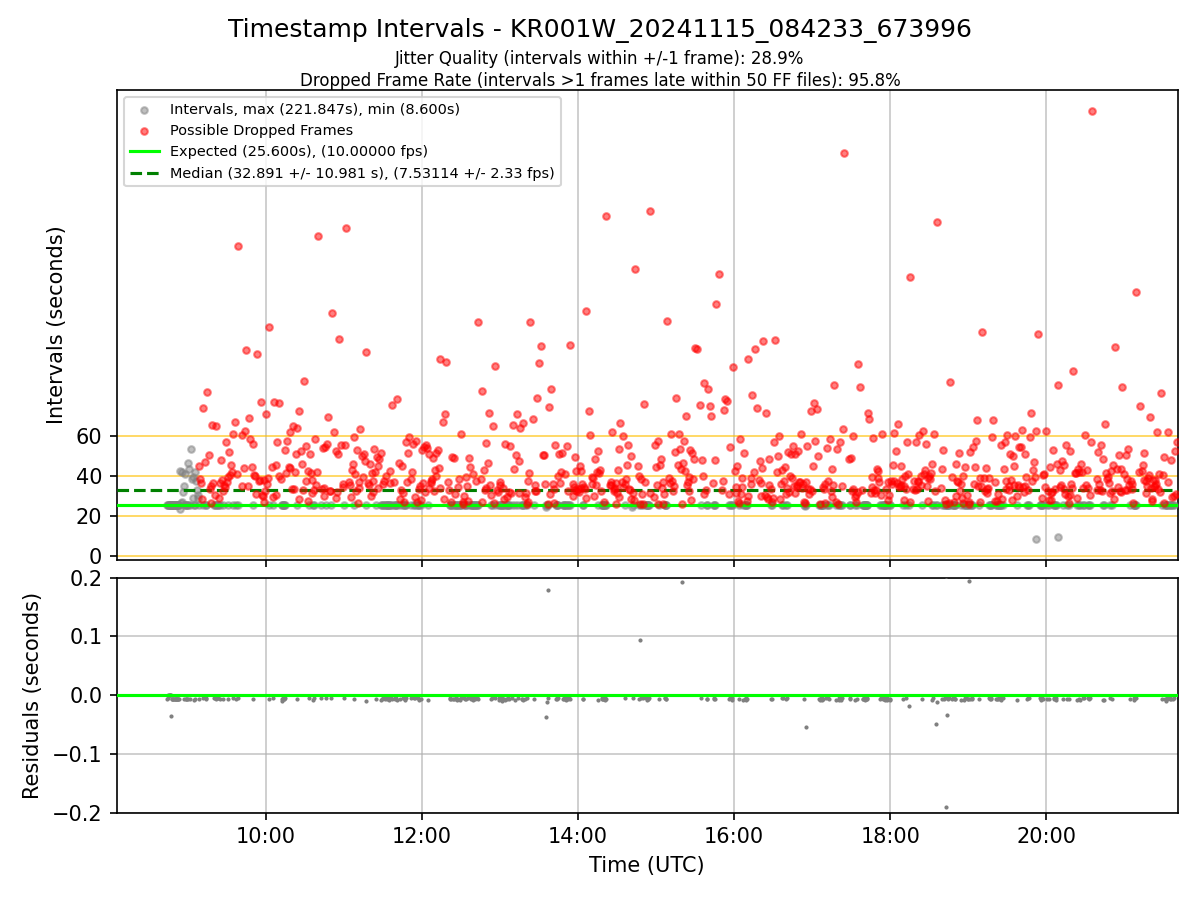The image size is (1200, 900).
Task: Click the '0.1' tick on the residuals axis
Action: tap(87, 637)
